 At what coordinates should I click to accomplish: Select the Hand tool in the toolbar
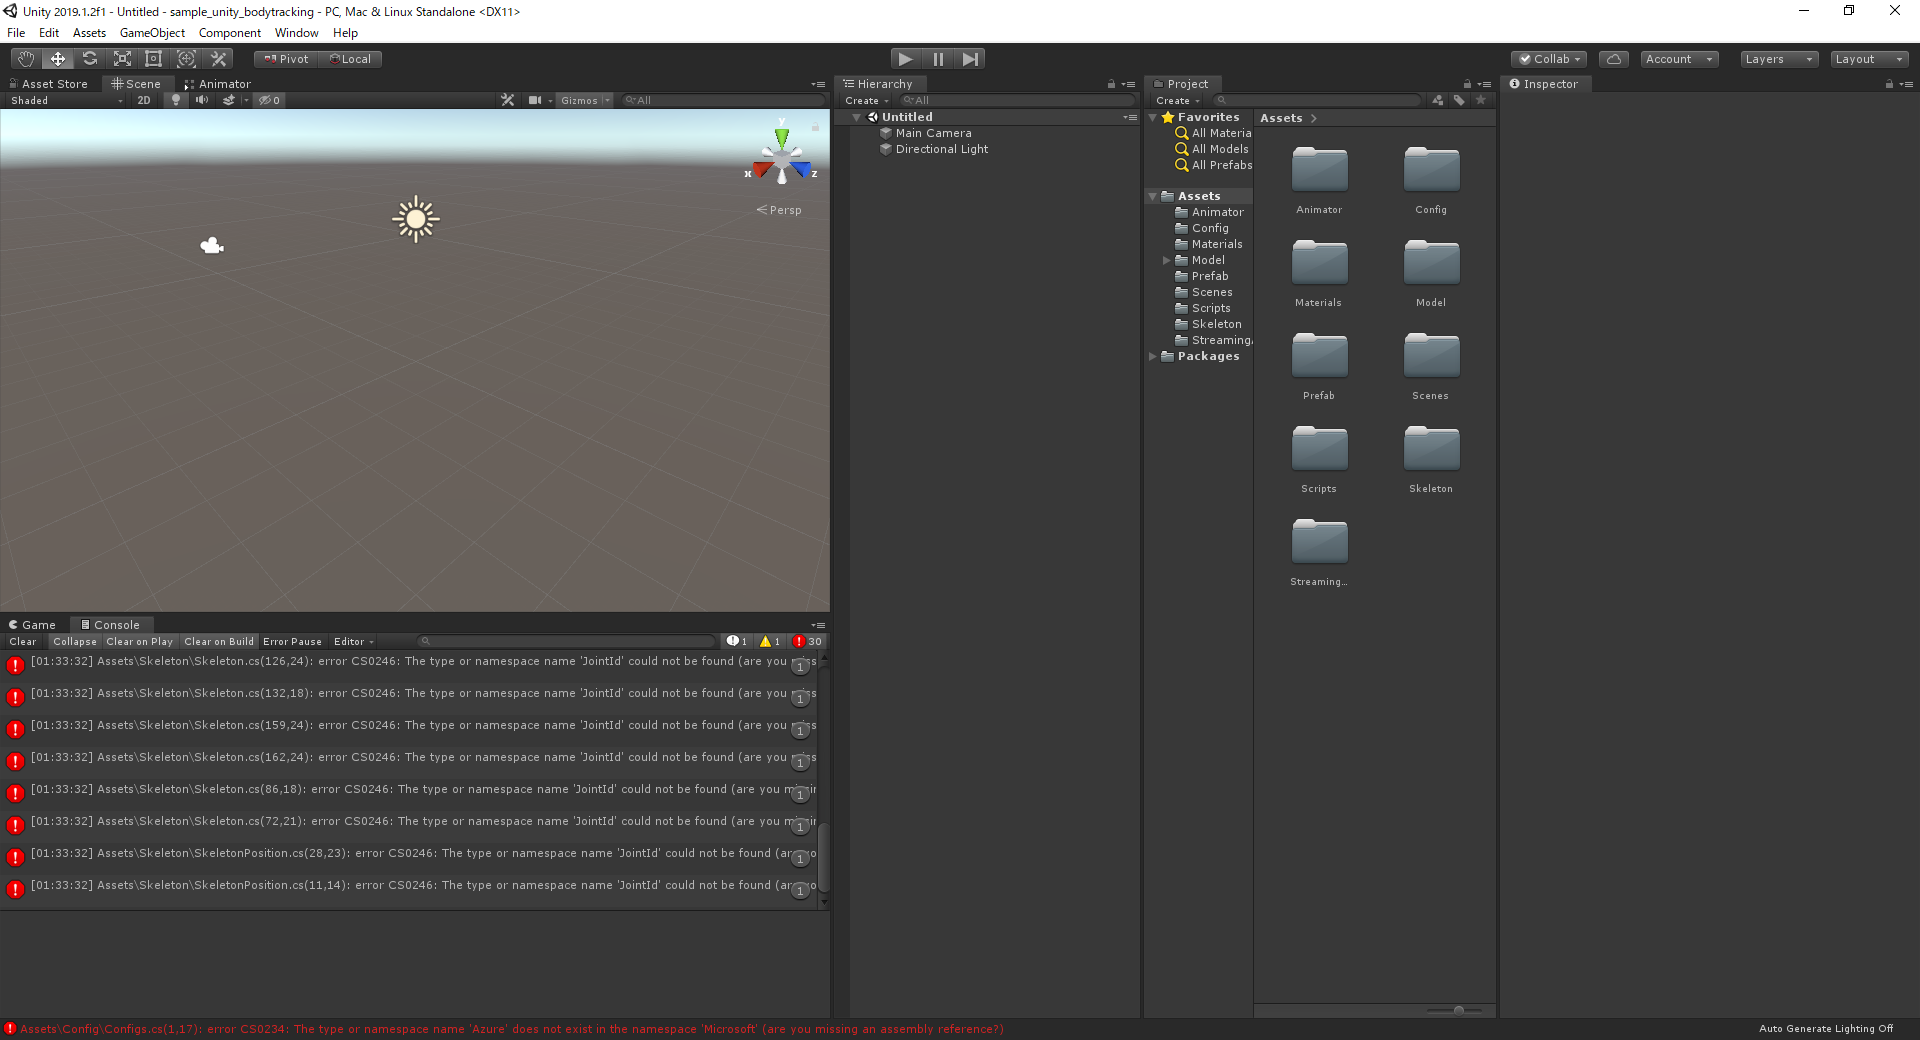(x=26, y=59)
